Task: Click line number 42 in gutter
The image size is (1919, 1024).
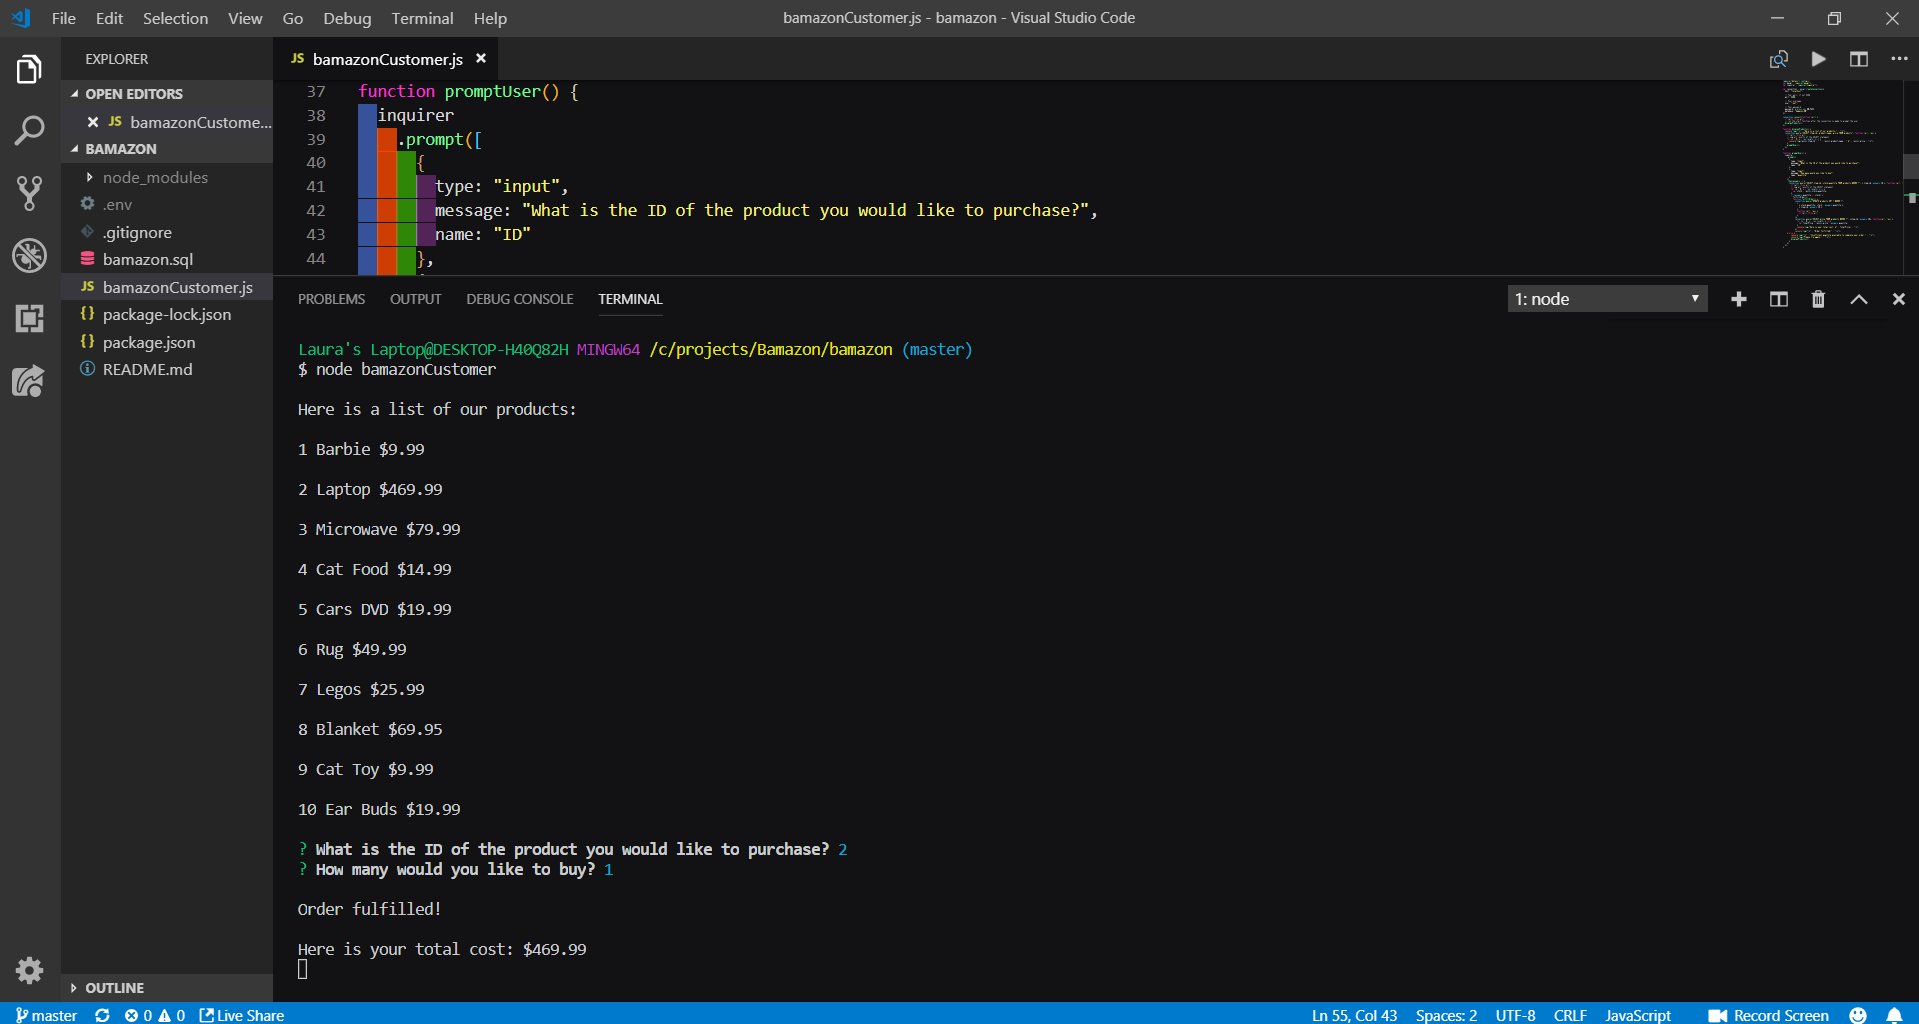Action: 315,210
